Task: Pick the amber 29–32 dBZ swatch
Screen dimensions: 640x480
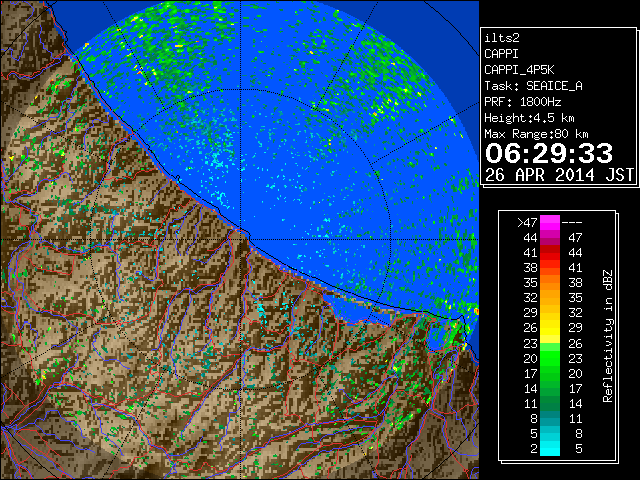Action: [550, 313]
